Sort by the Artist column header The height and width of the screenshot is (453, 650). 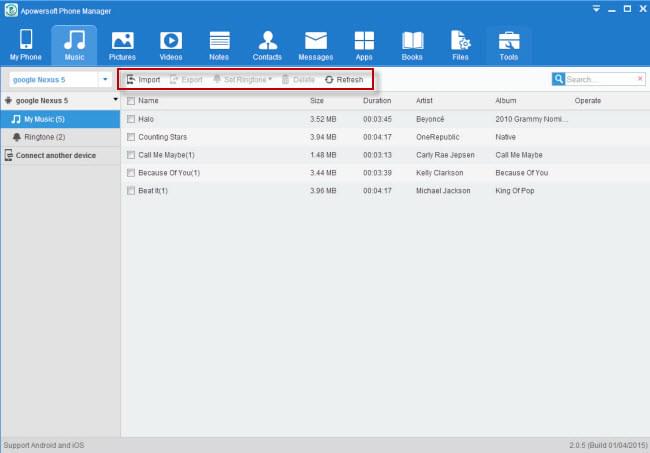424,101
